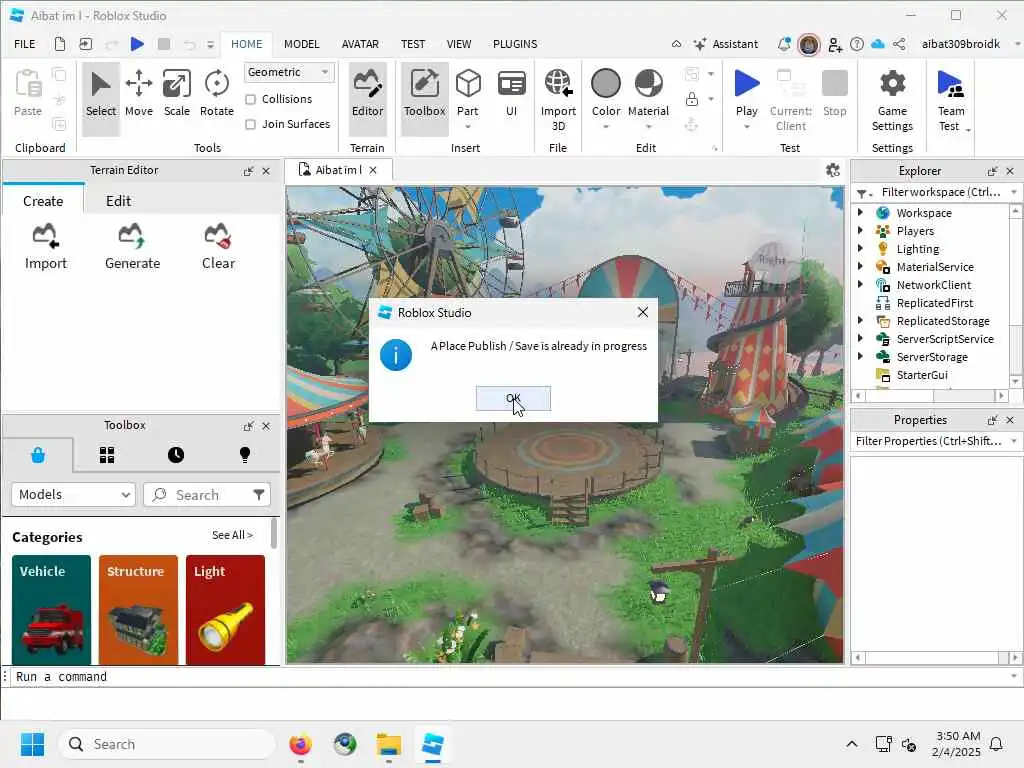
Task: Expand the ServerScriptService node
Action: point(861,338)
